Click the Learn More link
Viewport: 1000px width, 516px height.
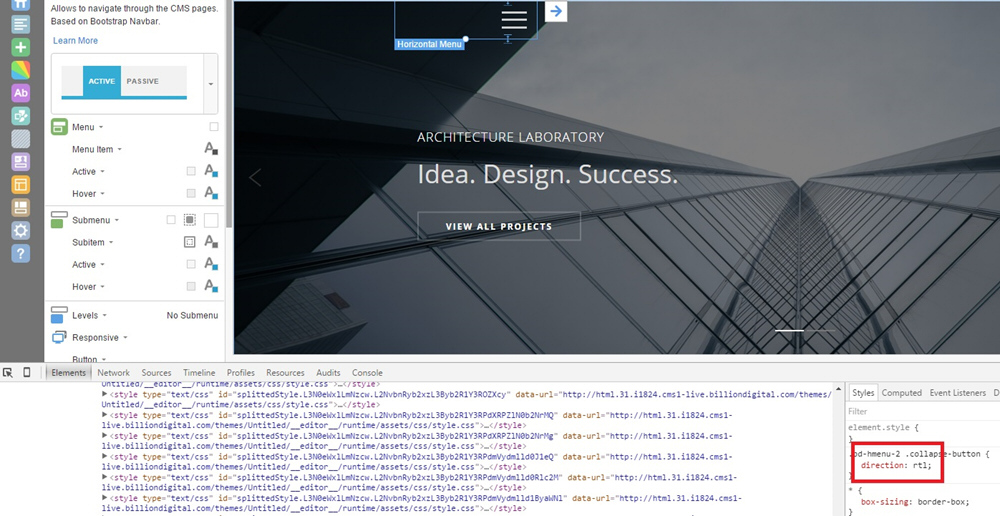[x=75, y=40]
